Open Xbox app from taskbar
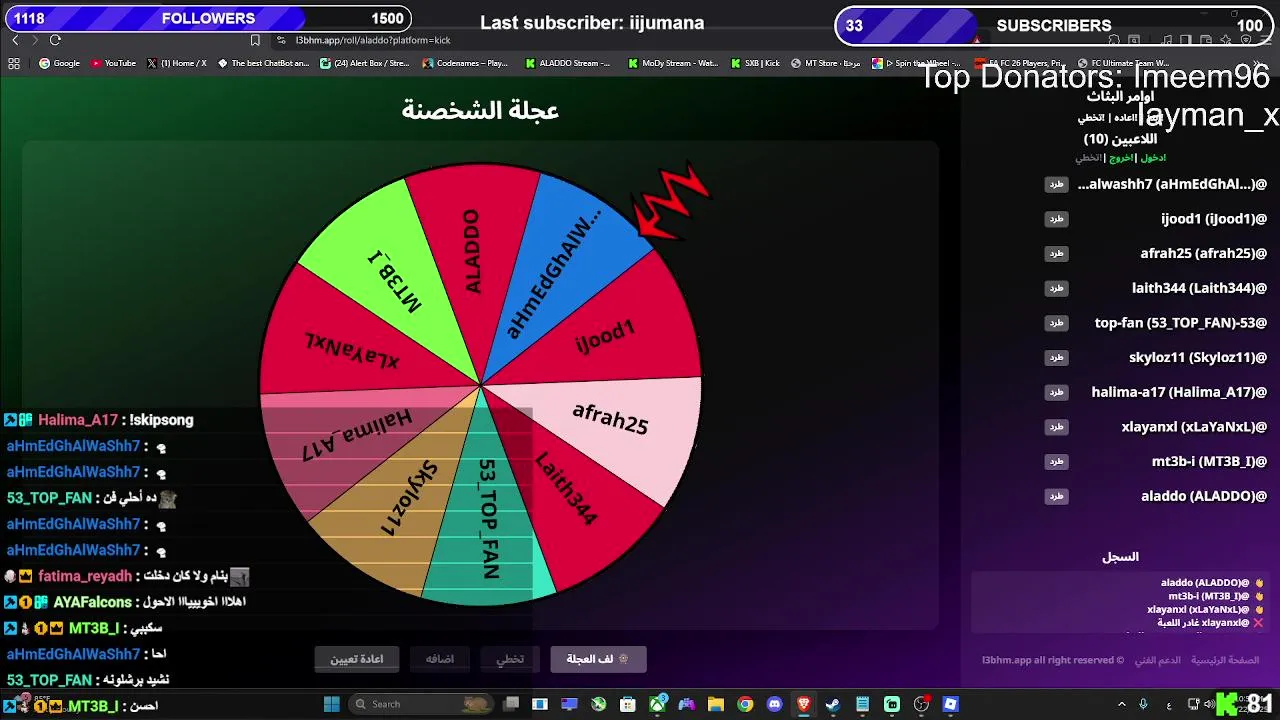Viewport: 1280px width, 720px height. (x=657, y=704)
